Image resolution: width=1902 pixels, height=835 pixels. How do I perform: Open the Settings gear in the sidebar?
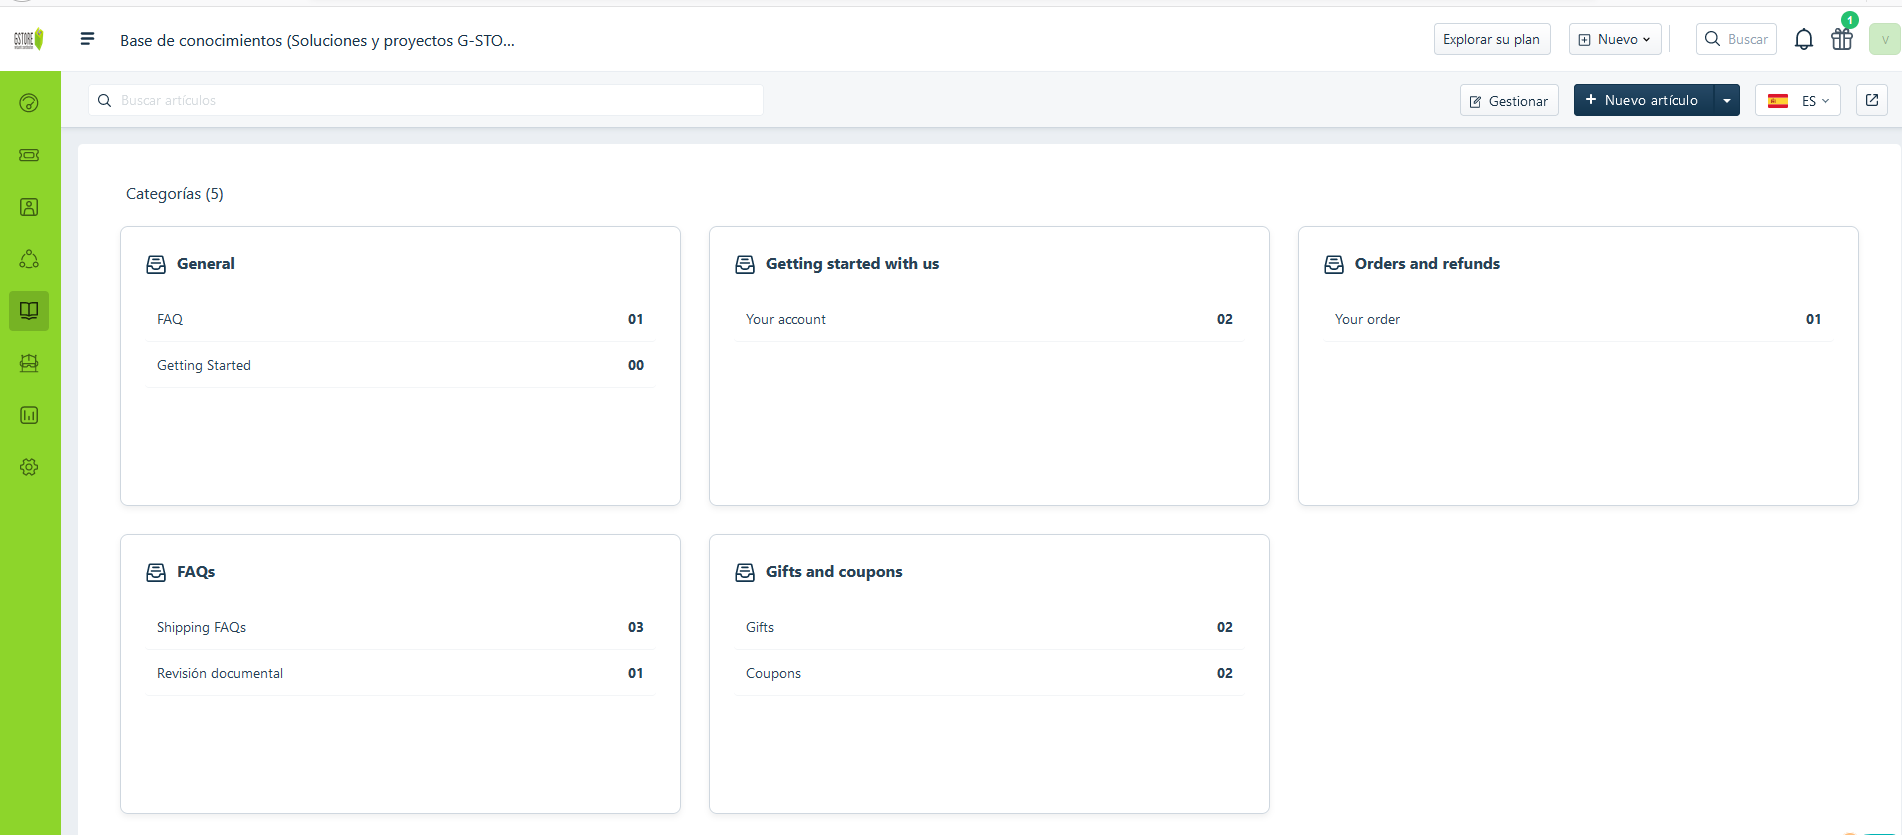(x=29, y=467)
